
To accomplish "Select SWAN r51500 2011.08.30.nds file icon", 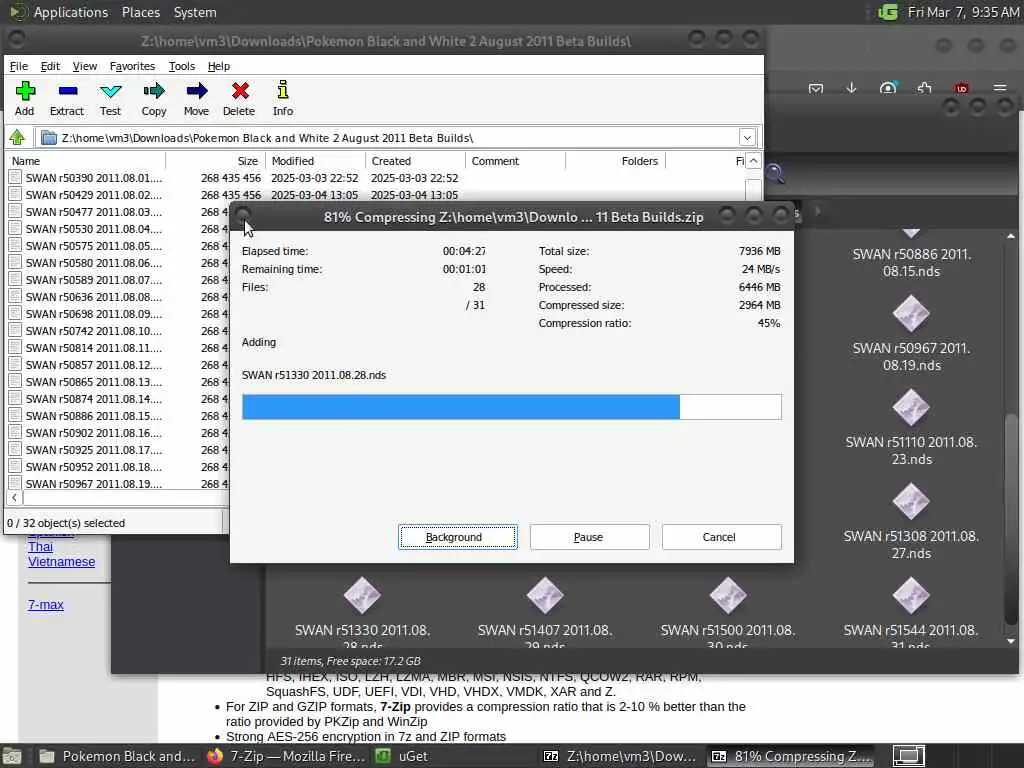I will point(728,596).
